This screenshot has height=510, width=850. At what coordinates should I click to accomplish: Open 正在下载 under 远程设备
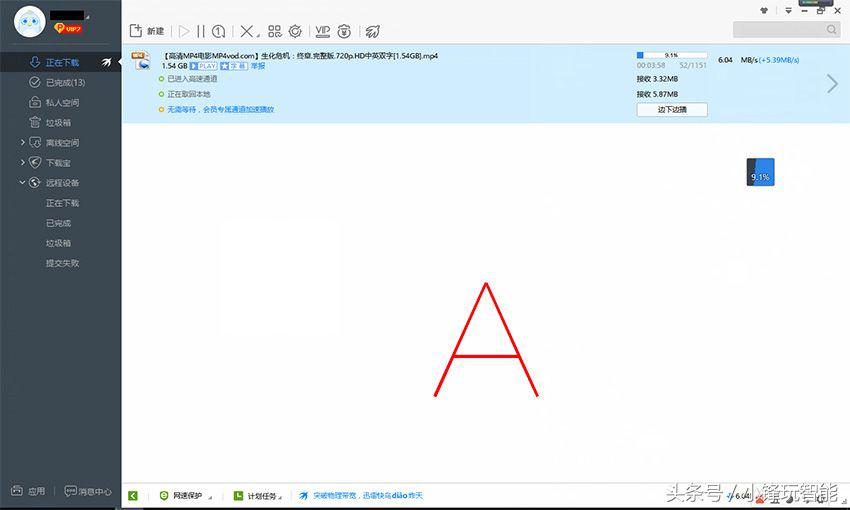click(62, 203)
